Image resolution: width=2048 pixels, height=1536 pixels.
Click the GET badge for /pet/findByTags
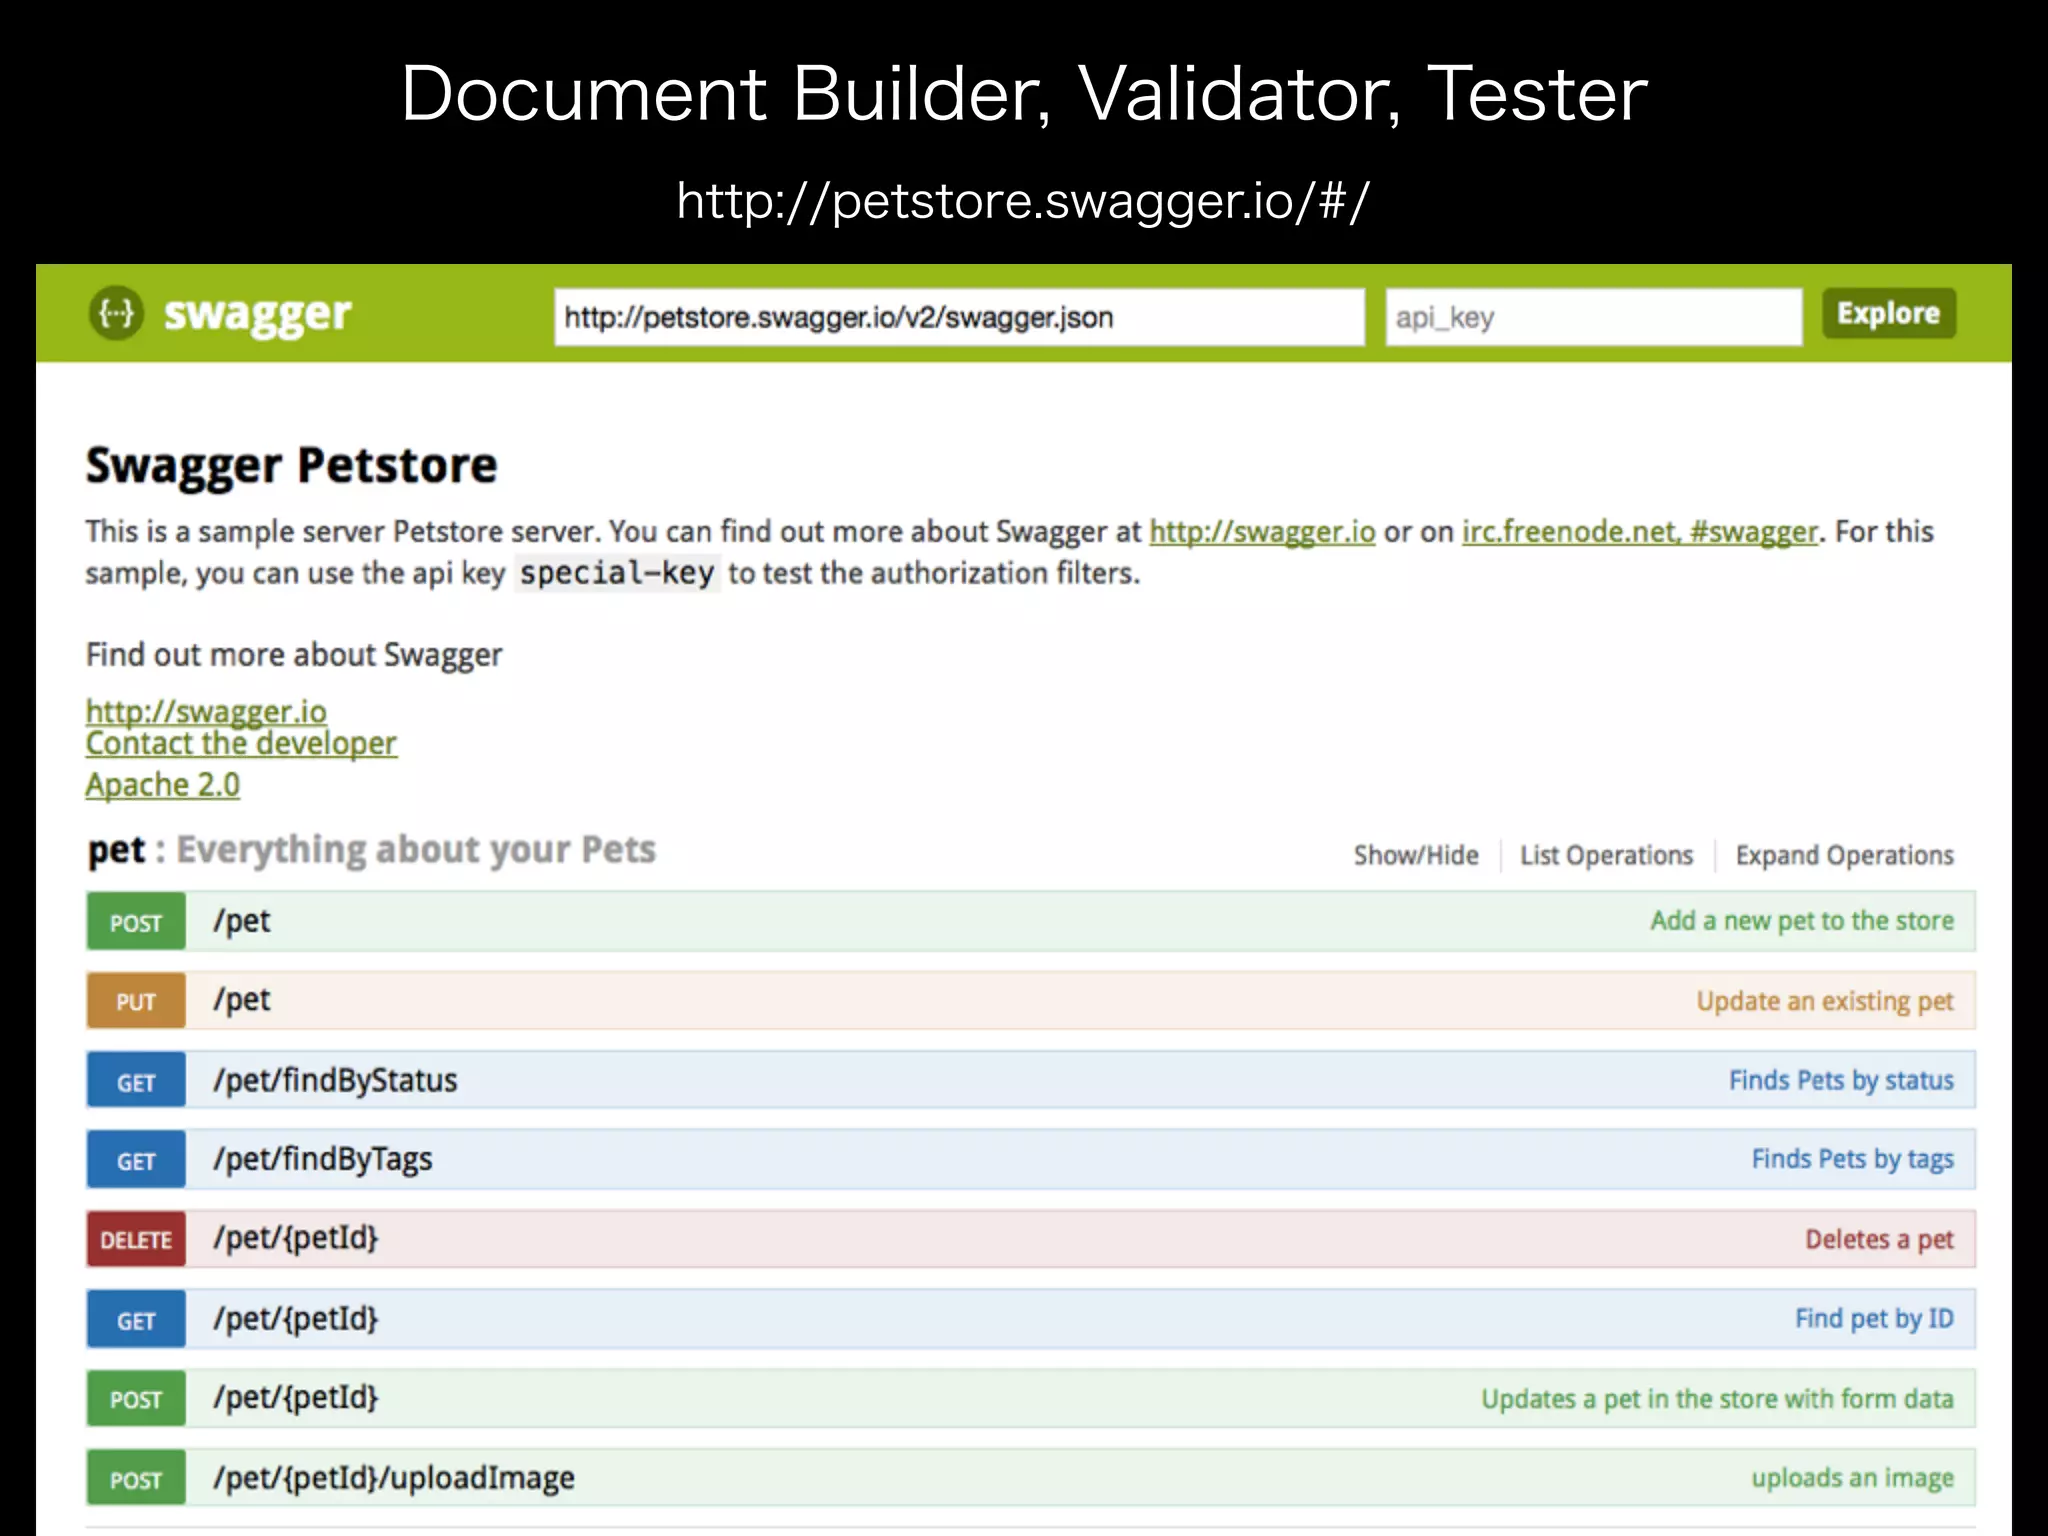136,1160
